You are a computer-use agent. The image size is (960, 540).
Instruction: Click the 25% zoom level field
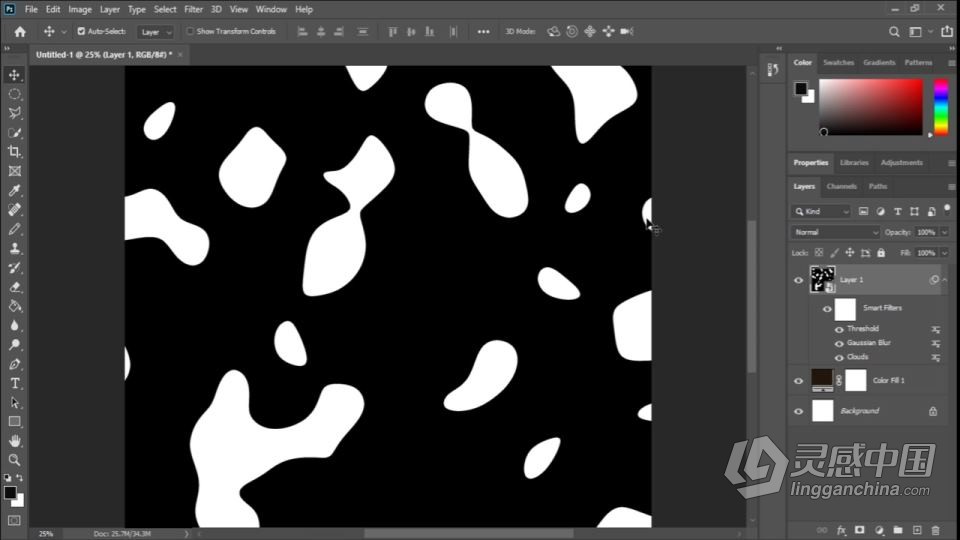(46, 534)
